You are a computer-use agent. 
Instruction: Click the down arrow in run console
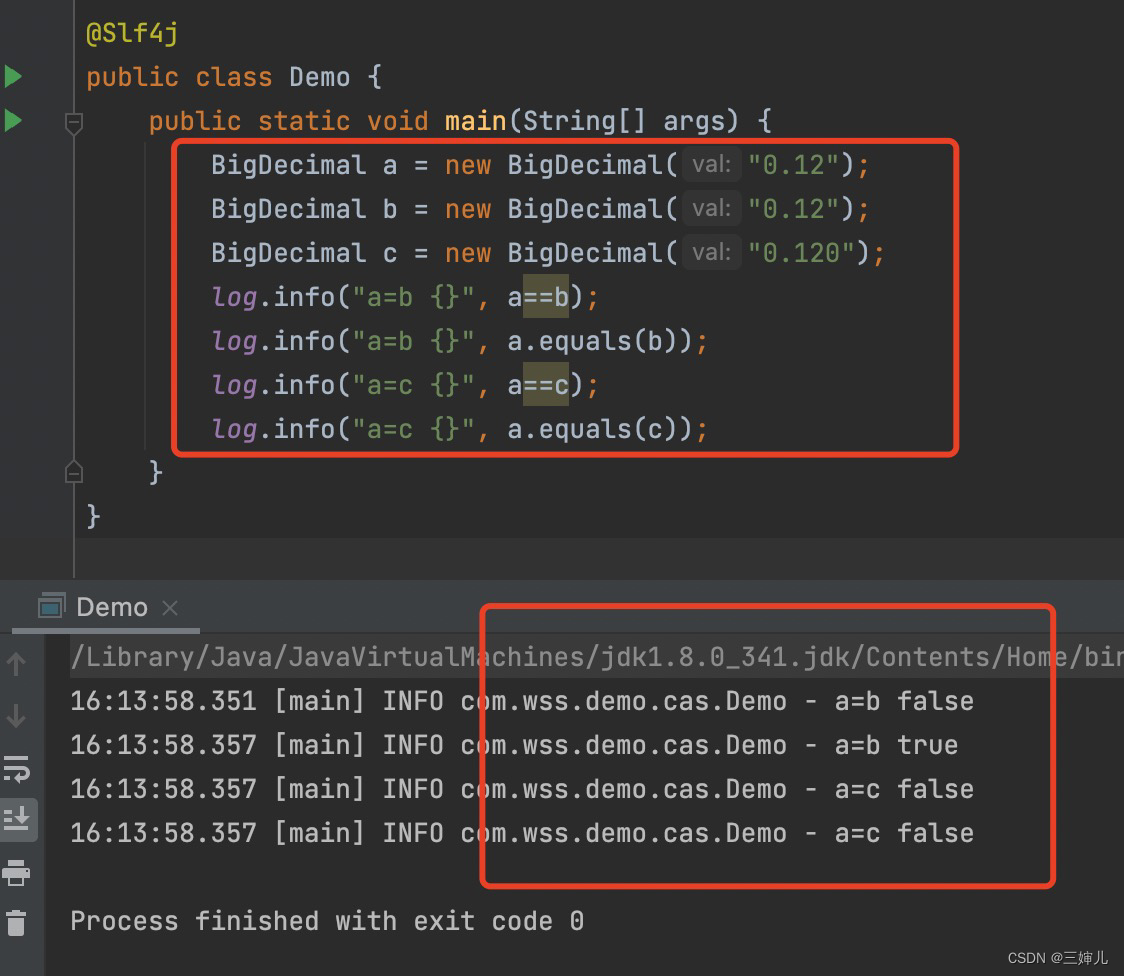point(17,716)
